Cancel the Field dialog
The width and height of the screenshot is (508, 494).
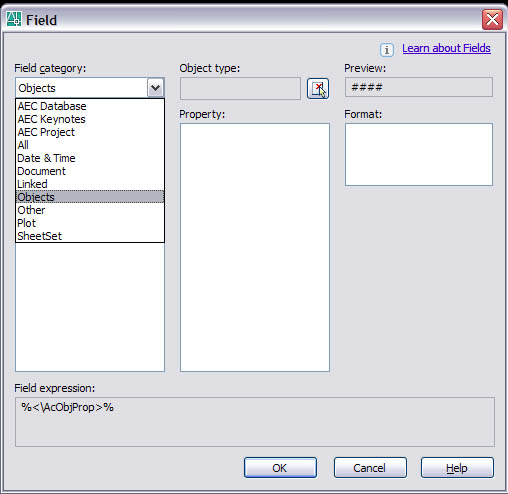[x=370, y=468]
